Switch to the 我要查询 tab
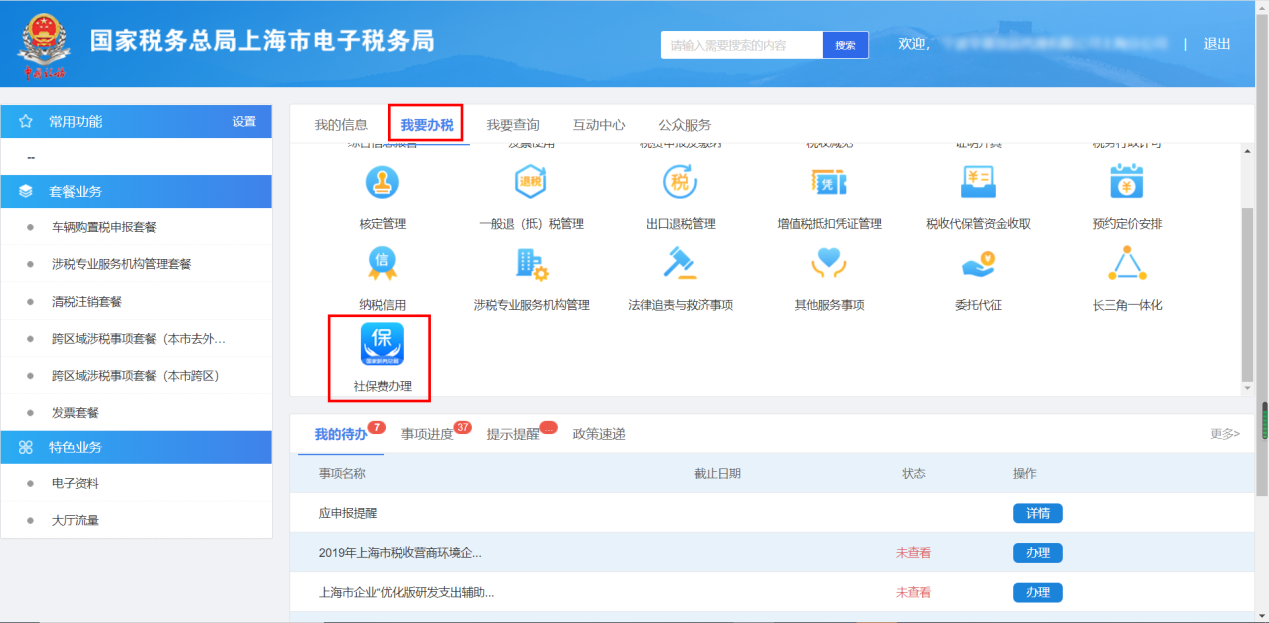 point(513,125)
